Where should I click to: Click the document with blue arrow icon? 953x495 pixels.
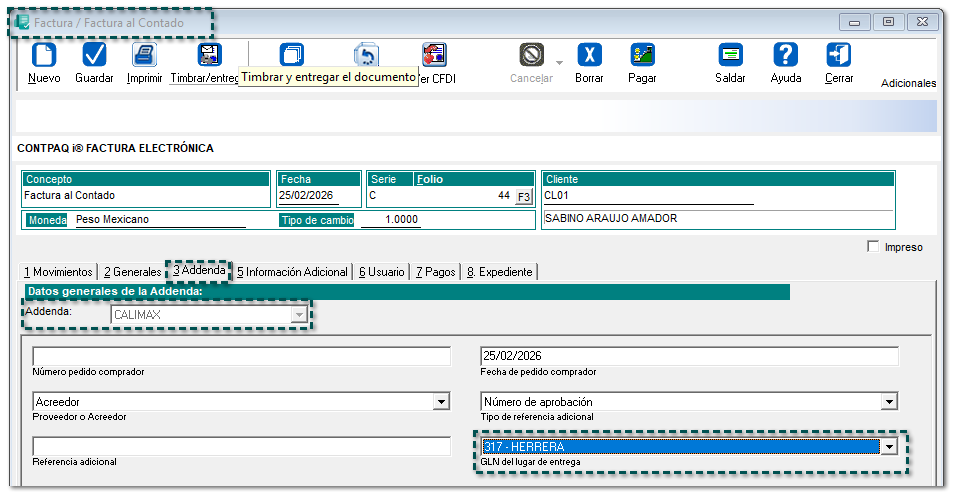click(366, 55)
